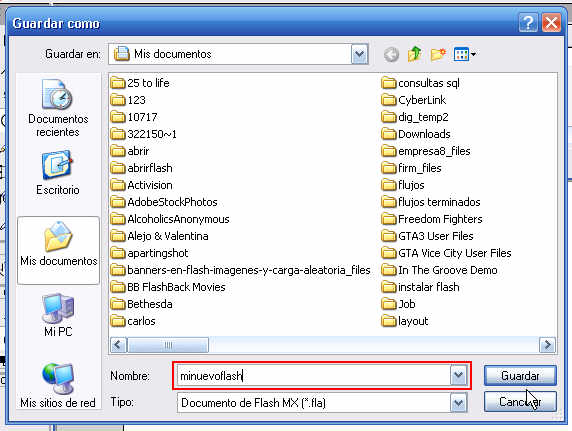Go to Mi PC location
The width and height of the screenshot is (572, 431).
pos(58,315)
